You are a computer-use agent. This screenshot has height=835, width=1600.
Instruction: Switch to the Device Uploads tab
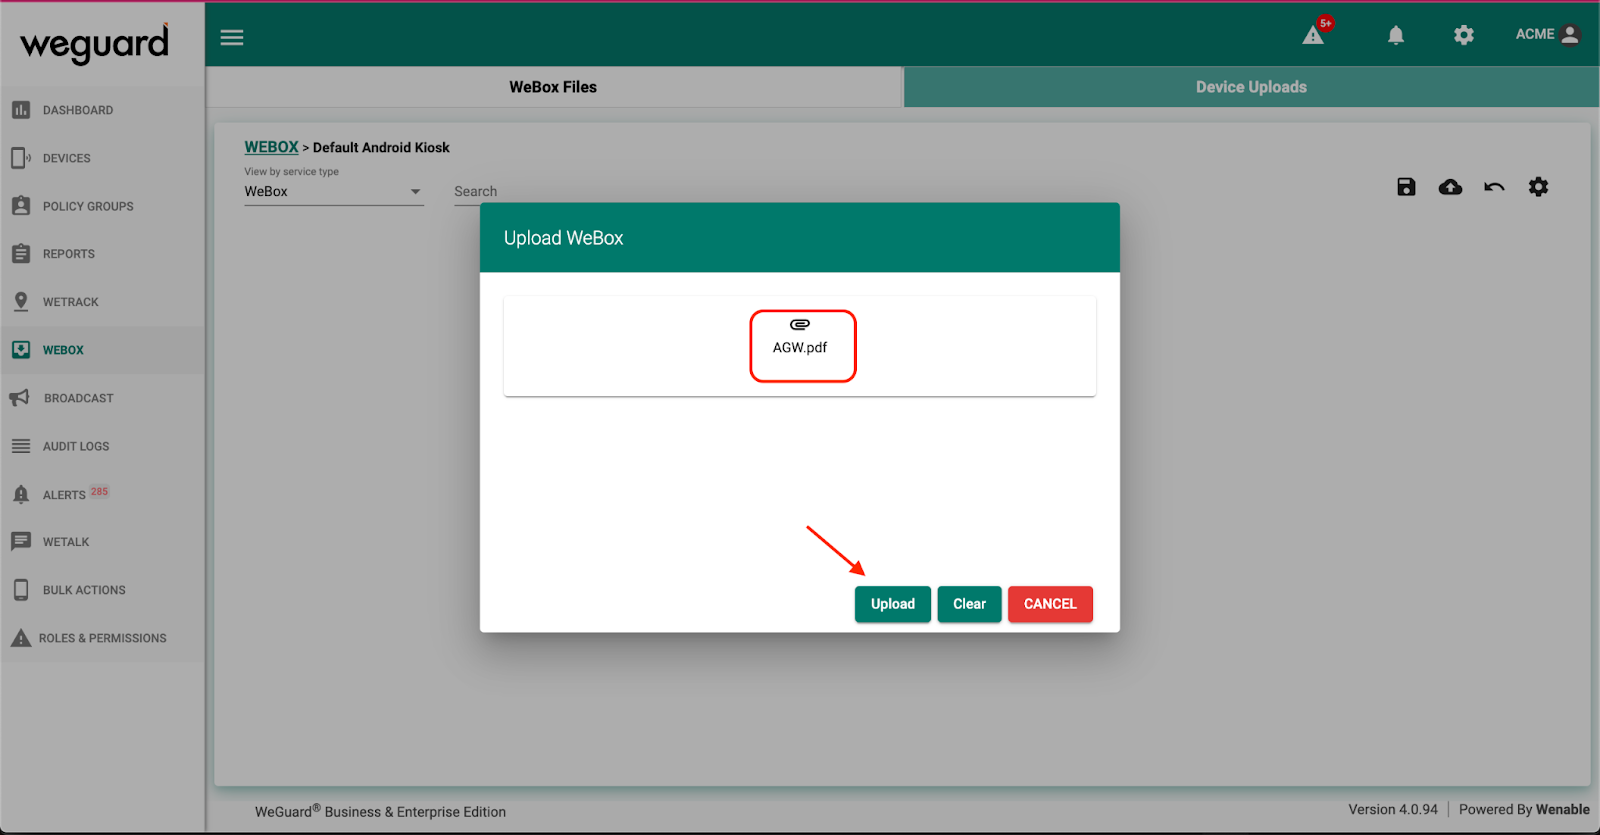[x=1251, y=87]
